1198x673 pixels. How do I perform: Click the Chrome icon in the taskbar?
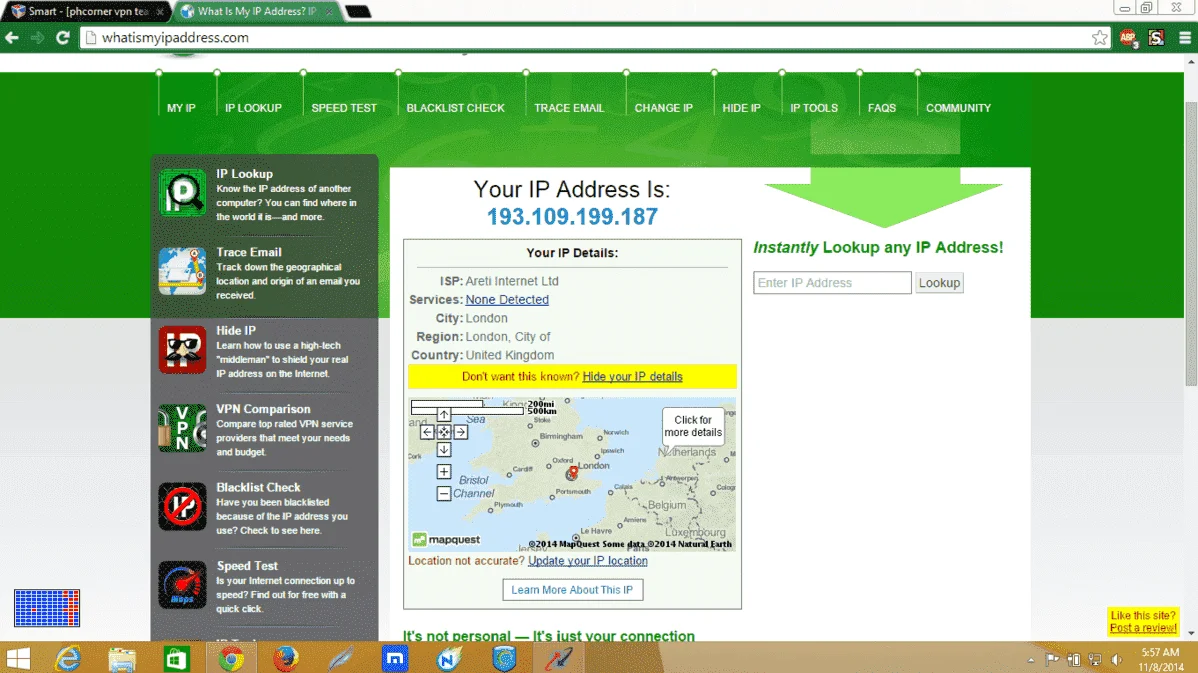click(x=232, y=658)
